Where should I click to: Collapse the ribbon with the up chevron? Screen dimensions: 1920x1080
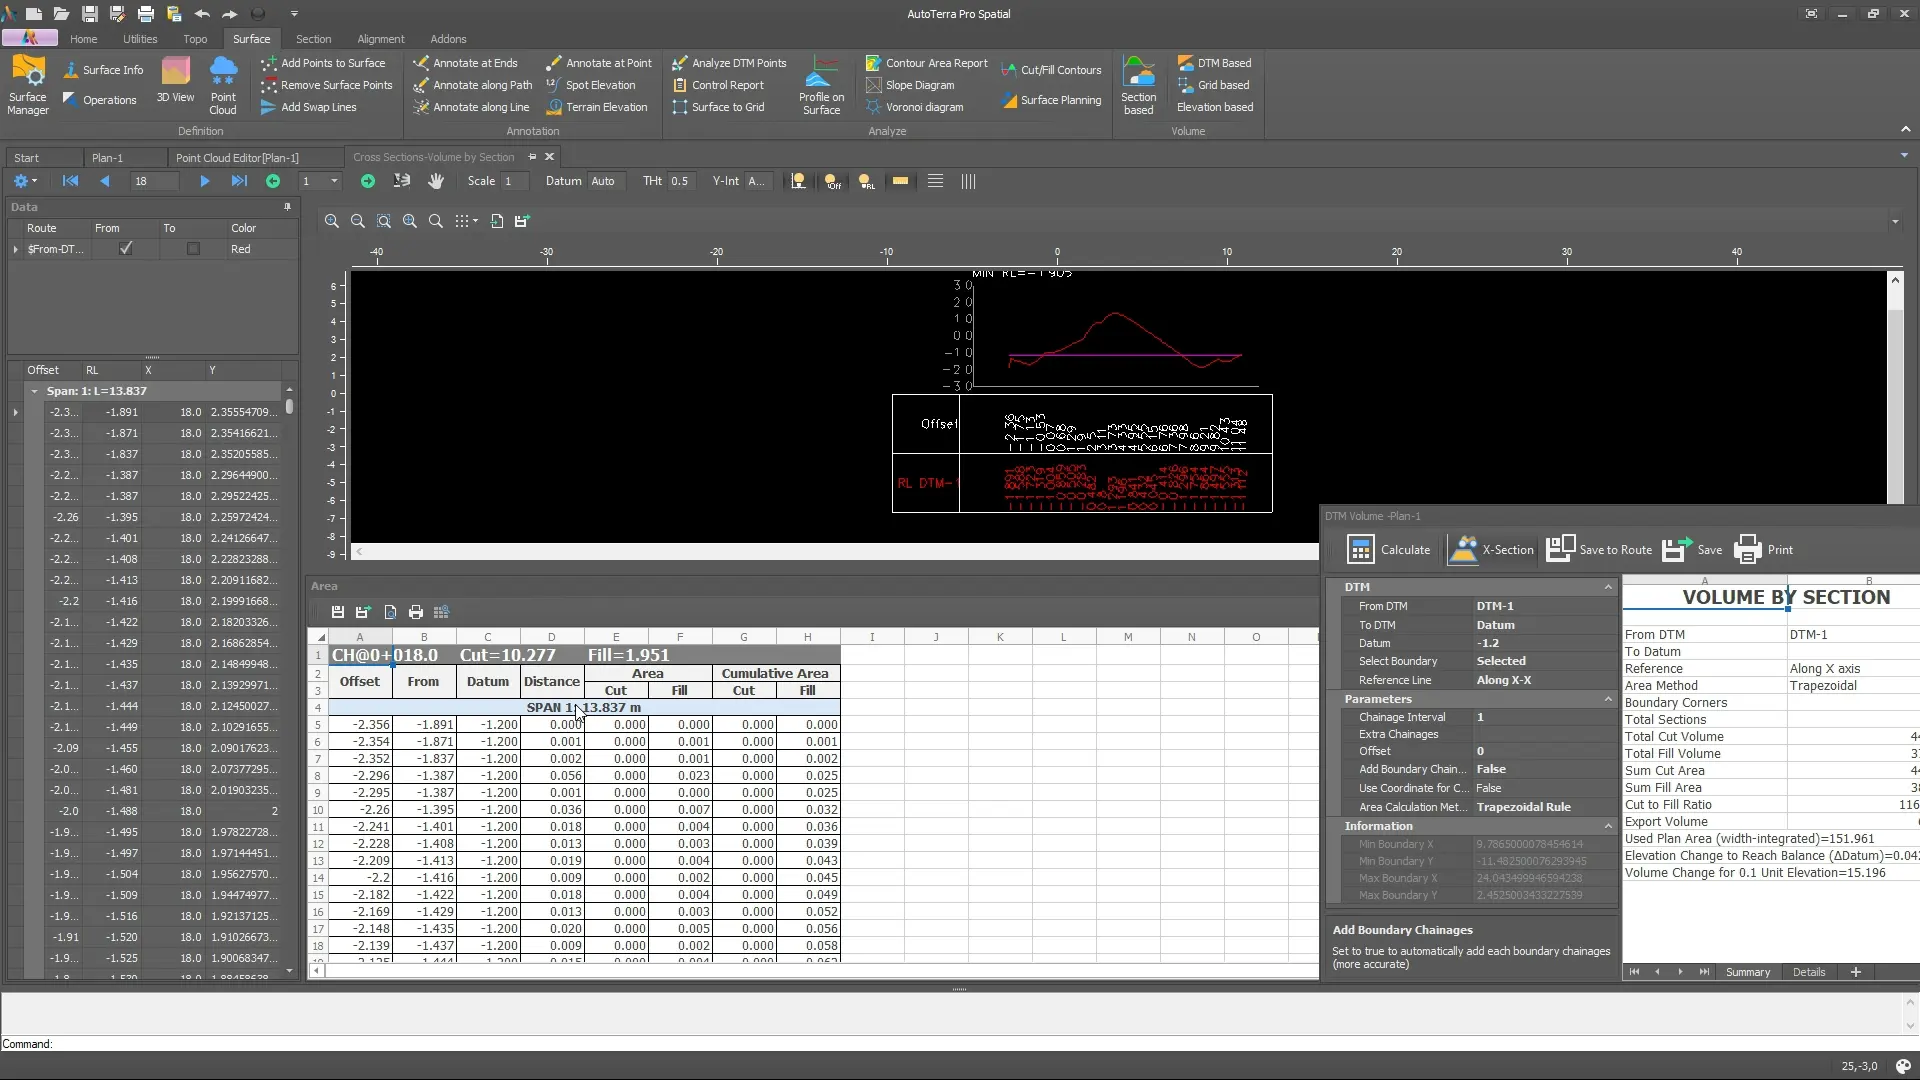(1905, 130)
